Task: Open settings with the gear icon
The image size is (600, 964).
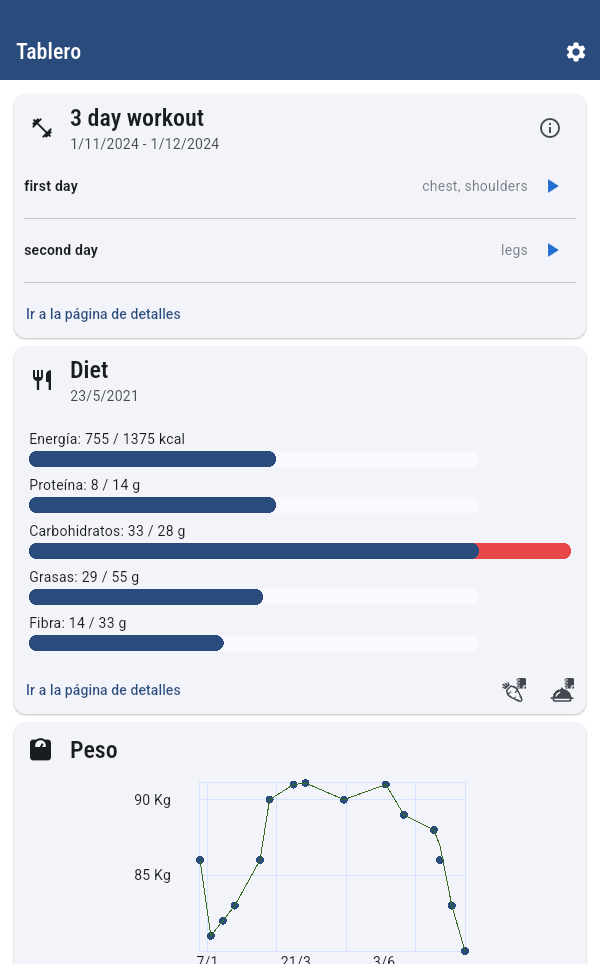Action: click(x=576, y=52)
